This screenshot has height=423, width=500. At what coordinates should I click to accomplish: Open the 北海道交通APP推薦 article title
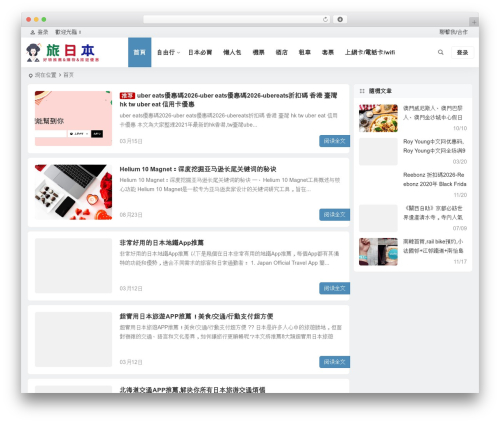coord(192,390)
